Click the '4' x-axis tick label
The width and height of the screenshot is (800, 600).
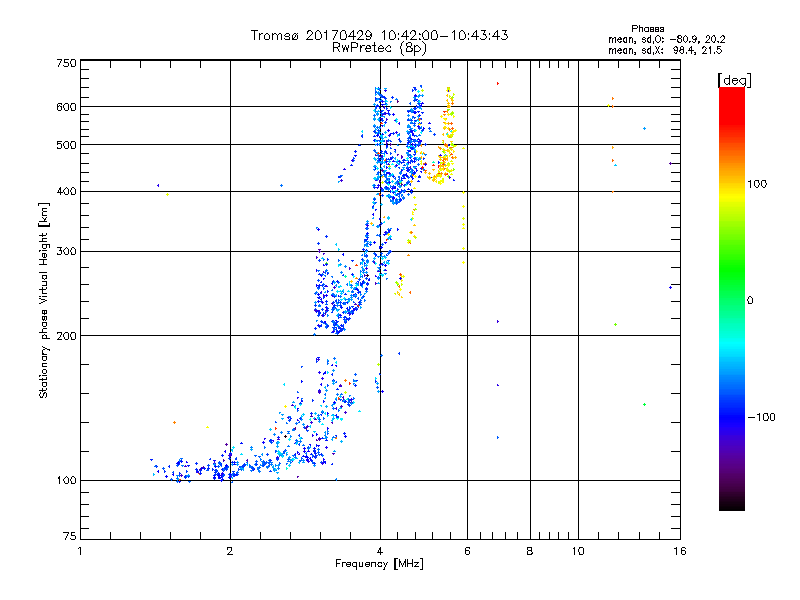[x=380, y=551]
